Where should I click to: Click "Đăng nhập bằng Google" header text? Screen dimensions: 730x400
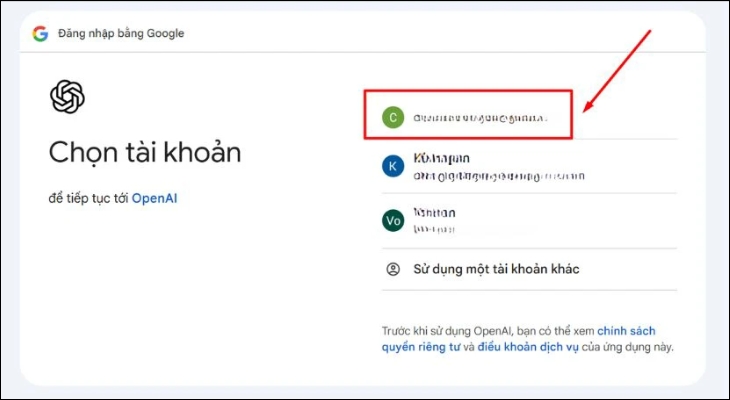click(121, 33)
